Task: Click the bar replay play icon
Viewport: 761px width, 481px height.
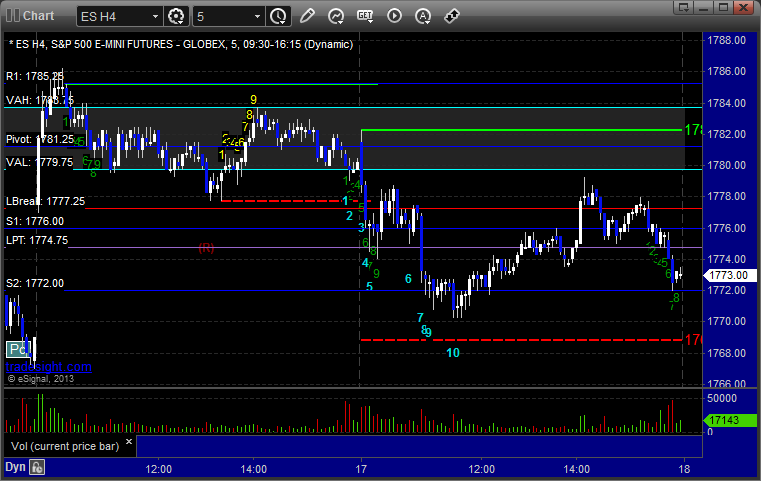Action: (394, 16)
